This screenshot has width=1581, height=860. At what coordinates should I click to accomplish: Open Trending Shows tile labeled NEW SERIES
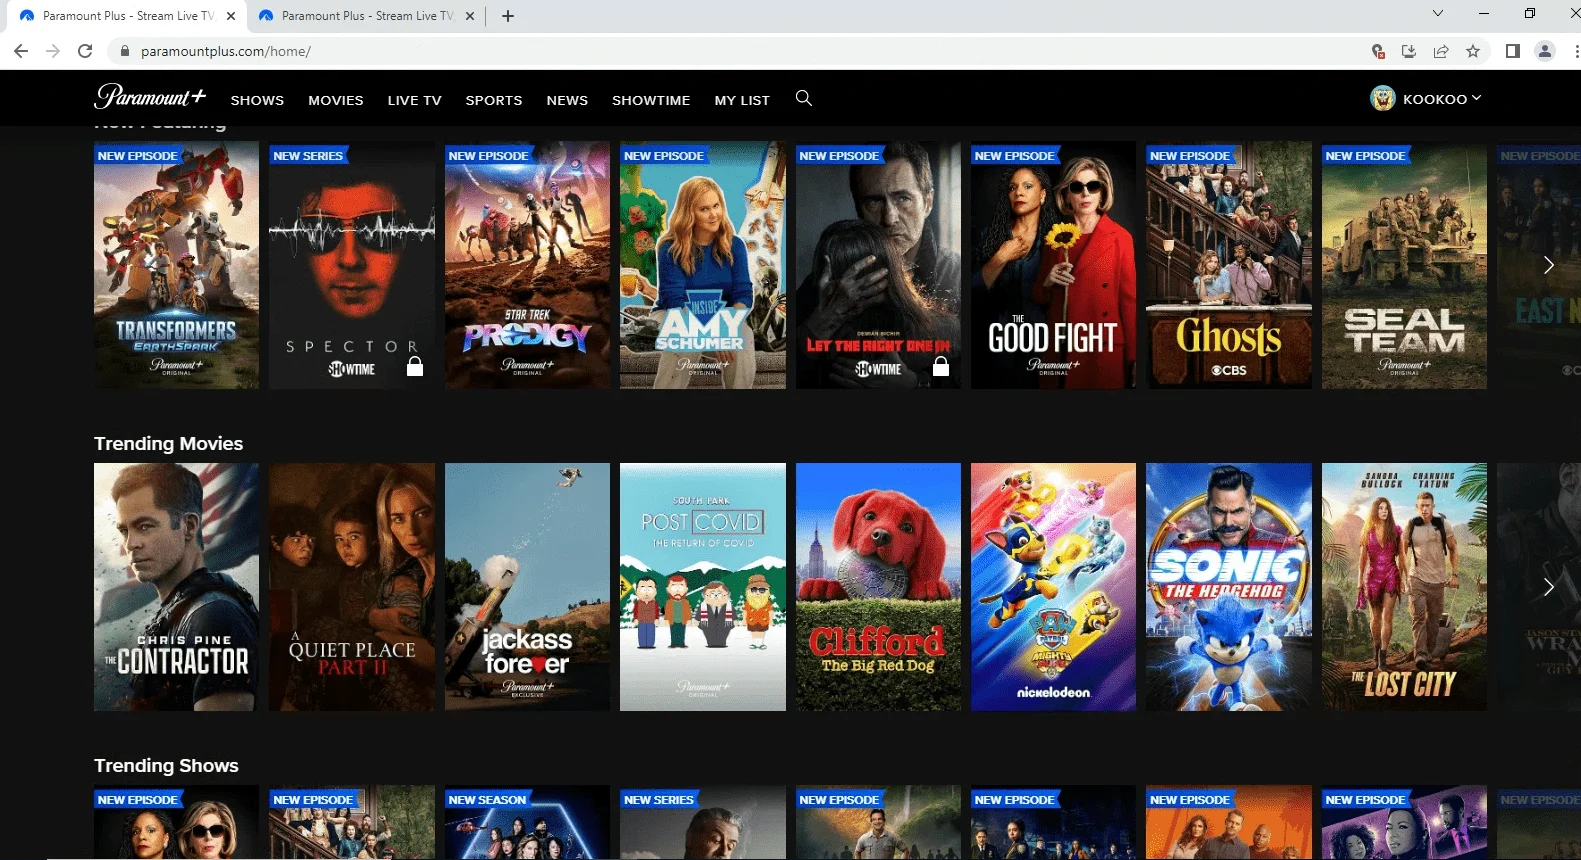[703, 822]
